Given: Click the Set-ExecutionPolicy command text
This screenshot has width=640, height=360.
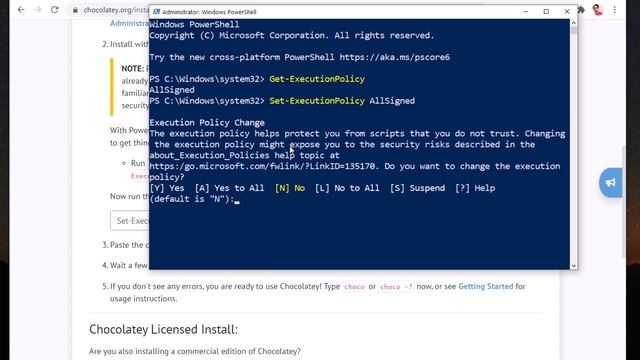Looking at the screenshot, I should pos(317,101).
